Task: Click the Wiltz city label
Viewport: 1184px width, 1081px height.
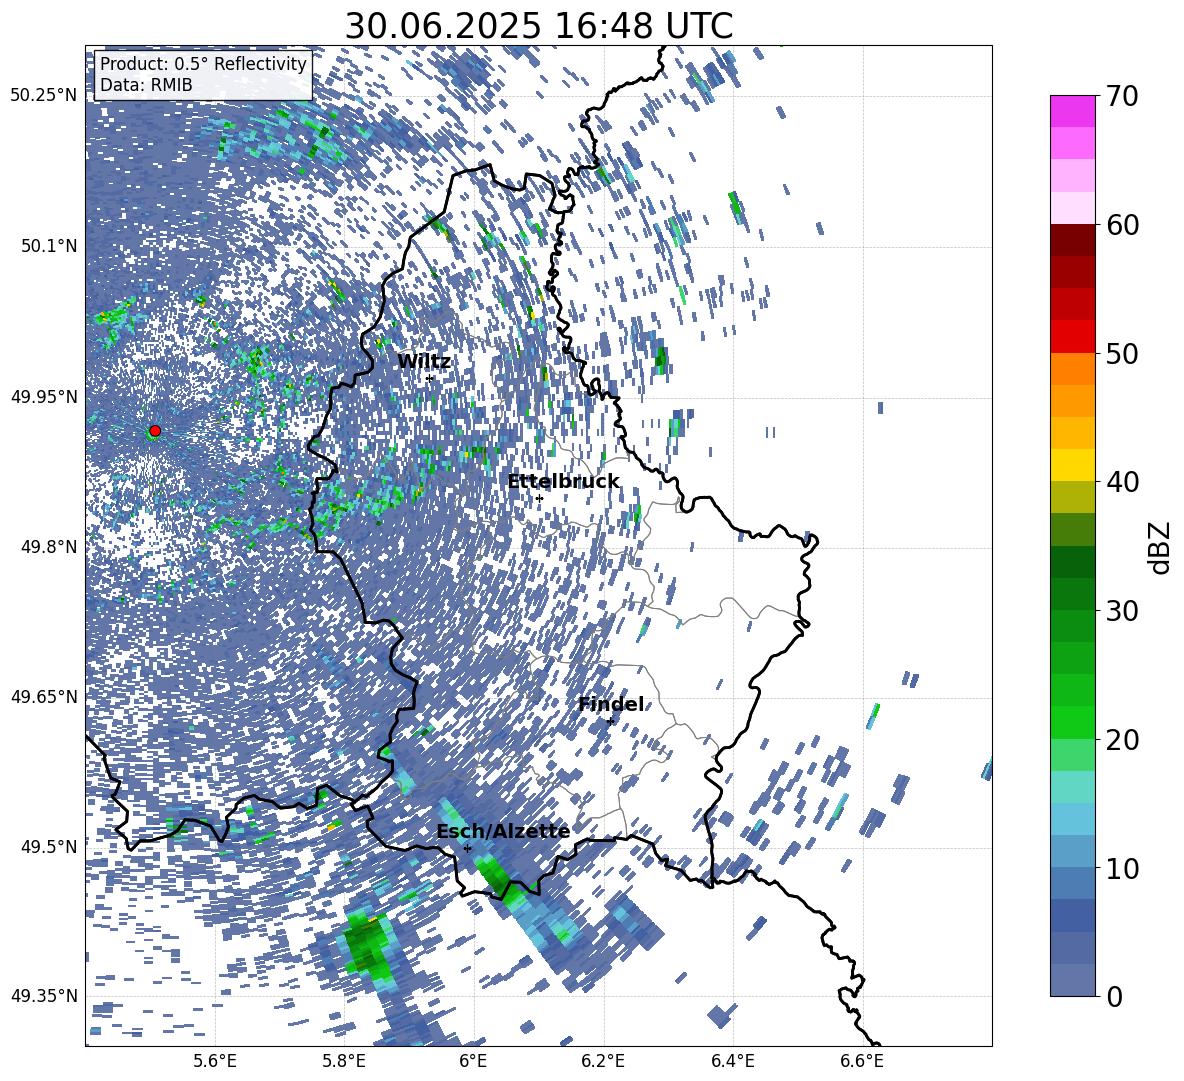Action: click(424, 362)
